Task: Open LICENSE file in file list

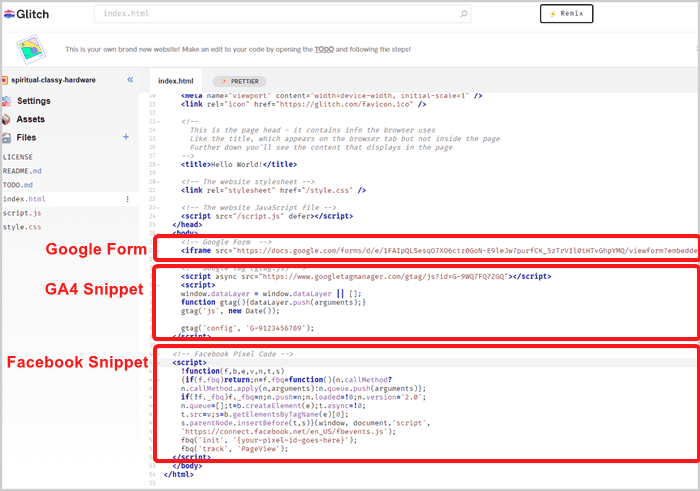Action: 19,157
